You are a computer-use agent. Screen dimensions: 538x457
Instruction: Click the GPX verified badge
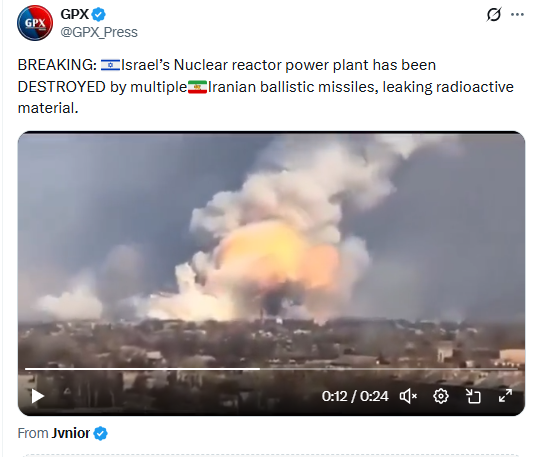(99, 14)
